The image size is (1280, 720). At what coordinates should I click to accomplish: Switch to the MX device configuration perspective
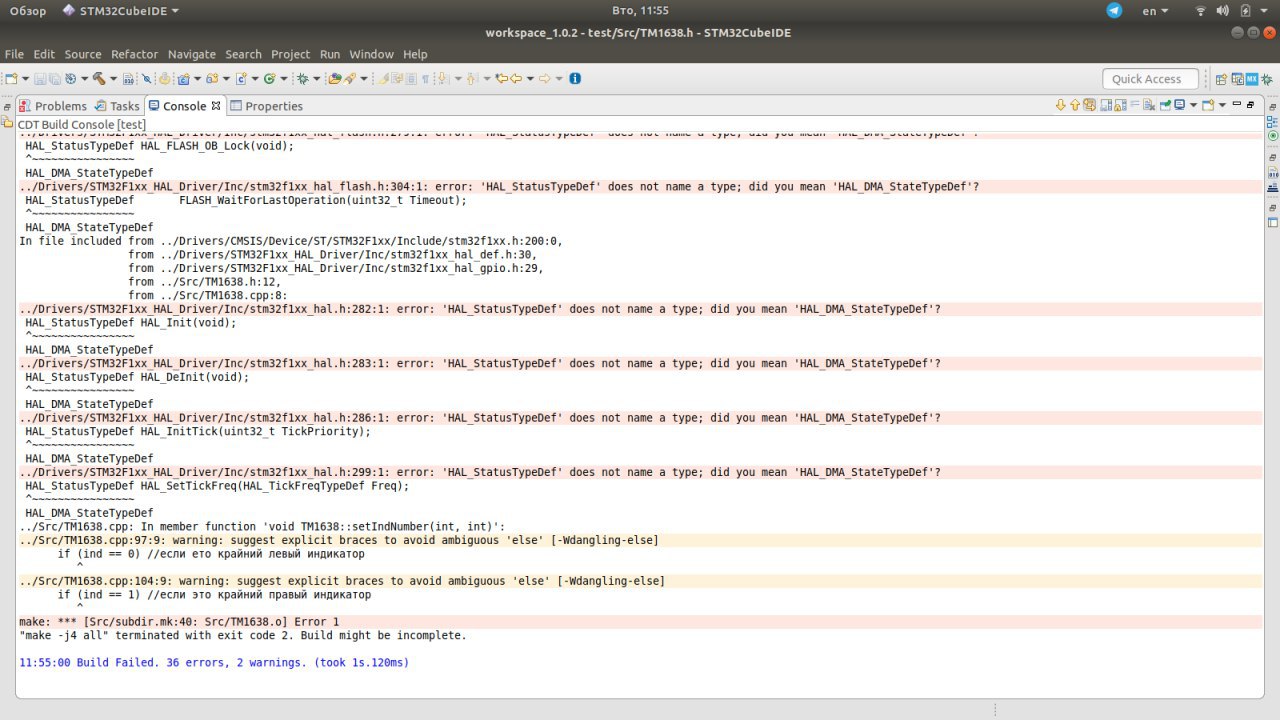click(x=1252, y=79)
